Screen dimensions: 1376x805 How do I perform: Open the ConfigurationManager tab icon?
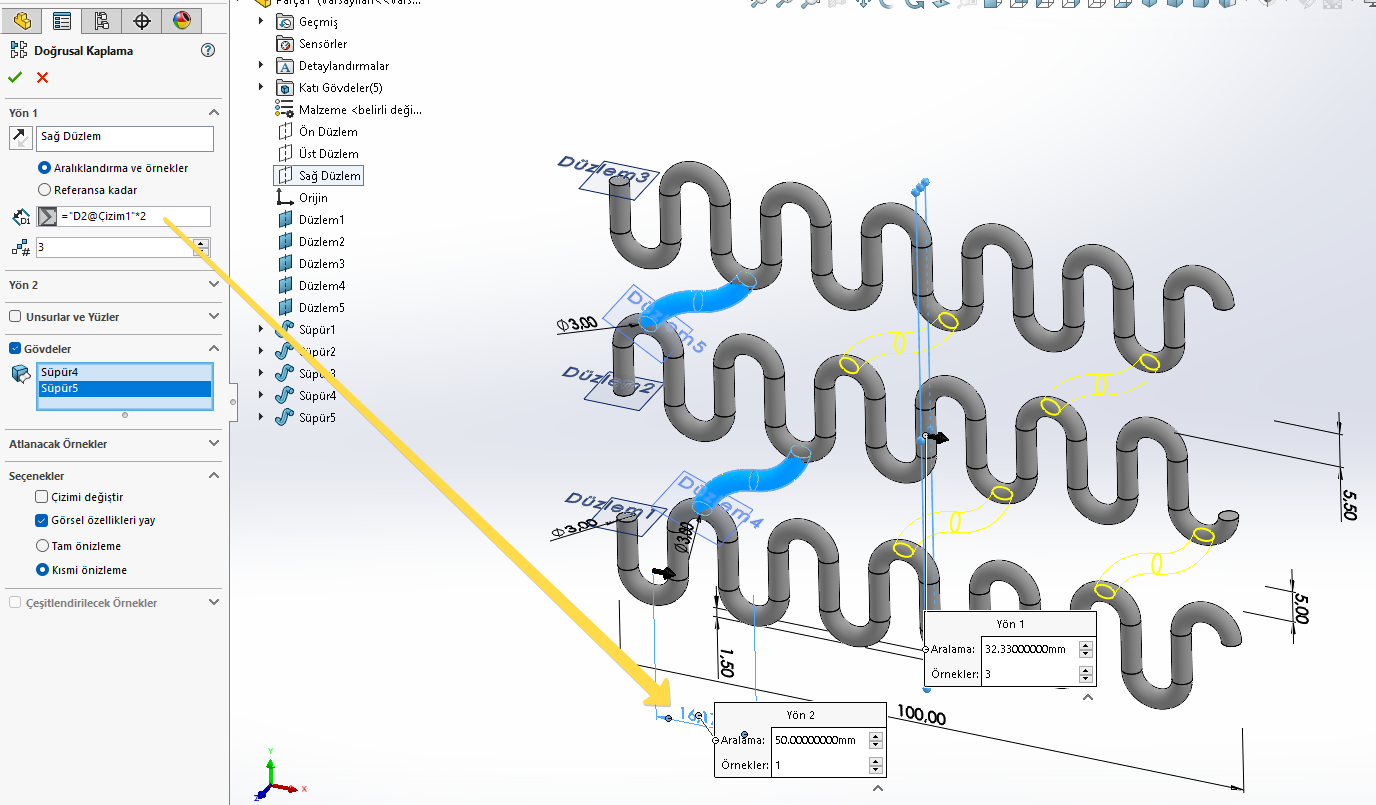(101, 20)
